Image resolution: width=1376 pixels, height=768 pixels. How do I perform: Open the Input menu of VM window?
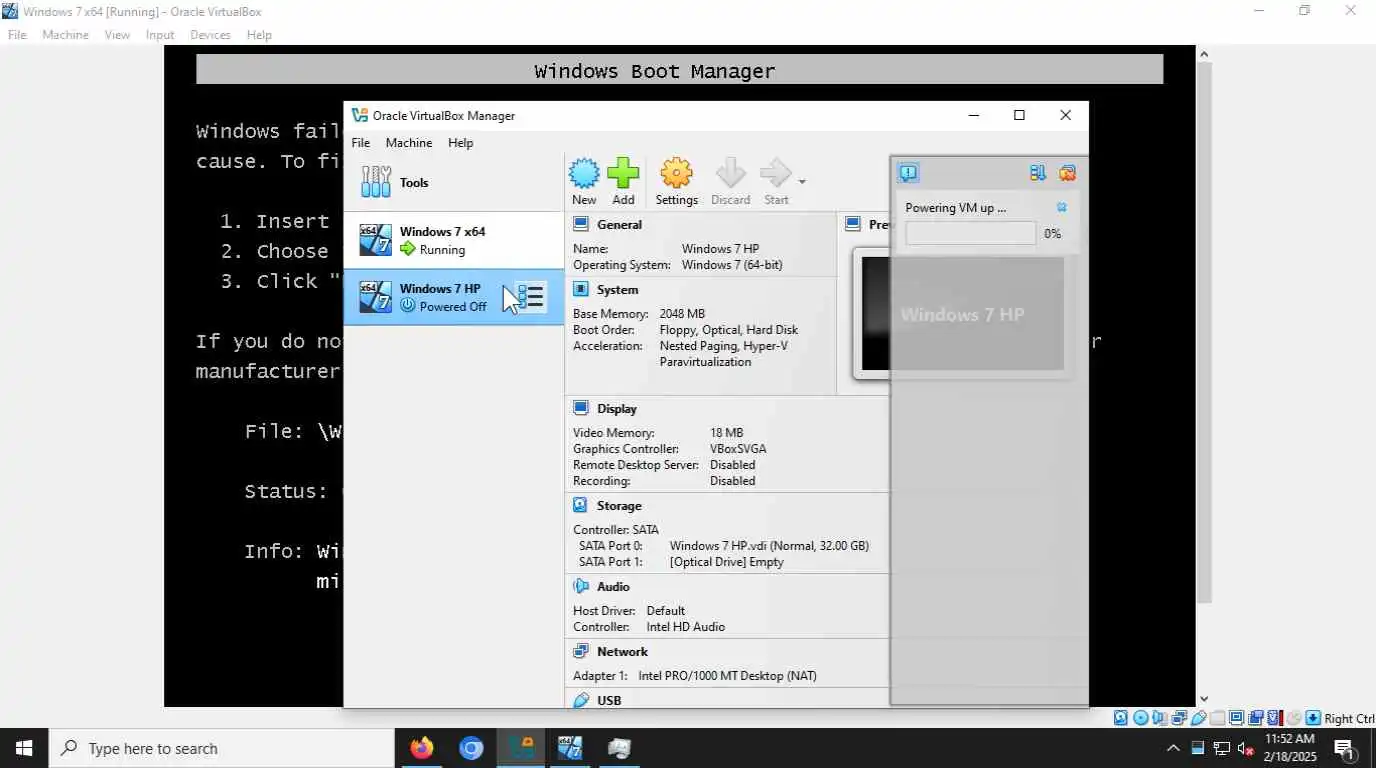coord(160,35)
